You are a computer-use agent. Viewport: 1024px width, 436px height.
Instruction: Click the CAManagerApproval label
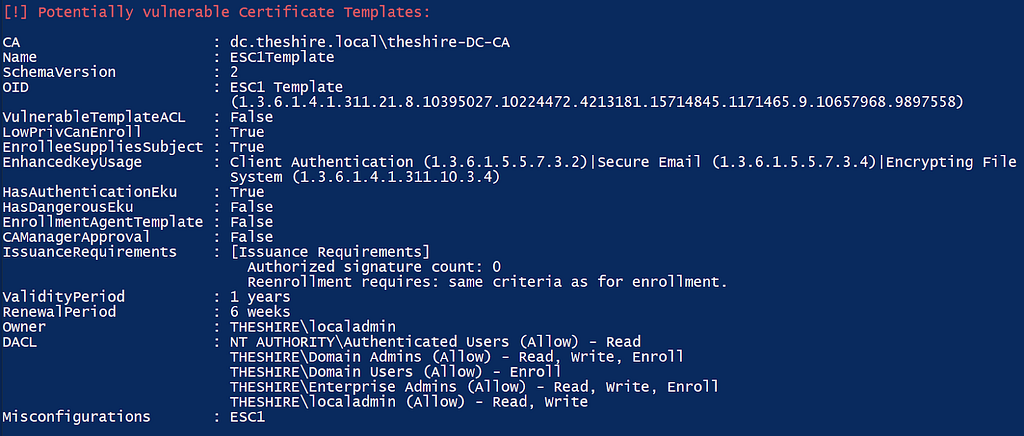tap(76, 237)
